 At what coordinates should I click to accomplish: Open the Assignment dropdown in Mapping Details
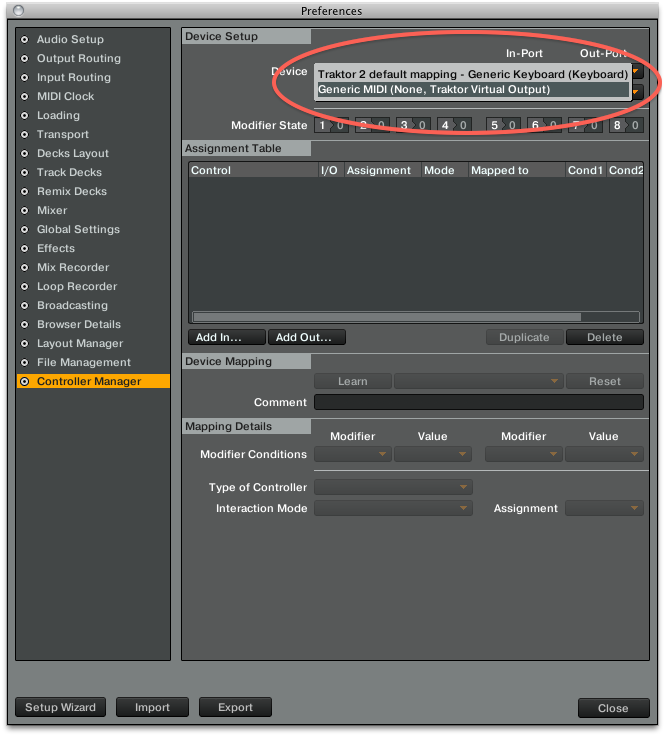click(604, 508)
